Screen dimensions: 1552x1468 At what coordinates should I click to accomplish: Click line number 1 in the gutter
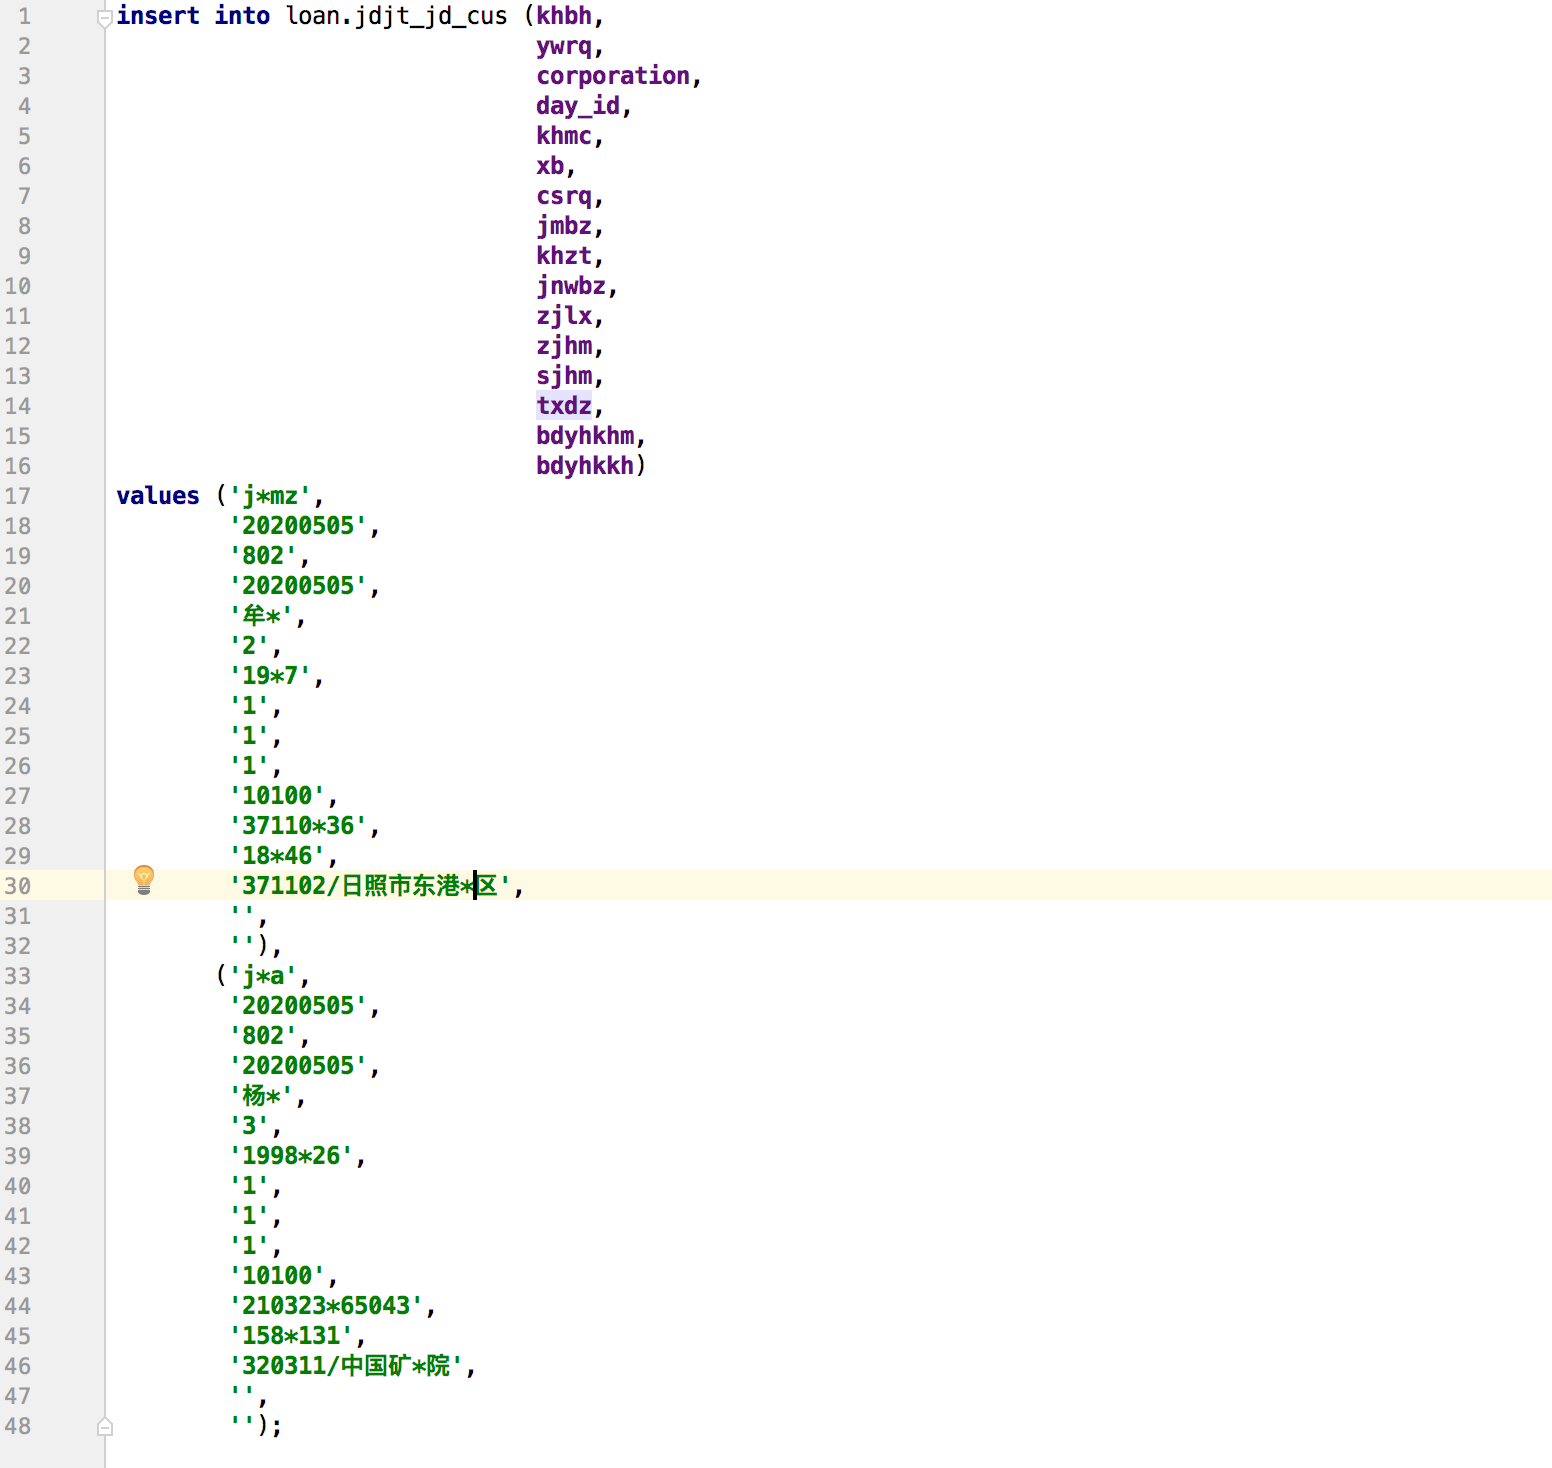tap(23, 16)
